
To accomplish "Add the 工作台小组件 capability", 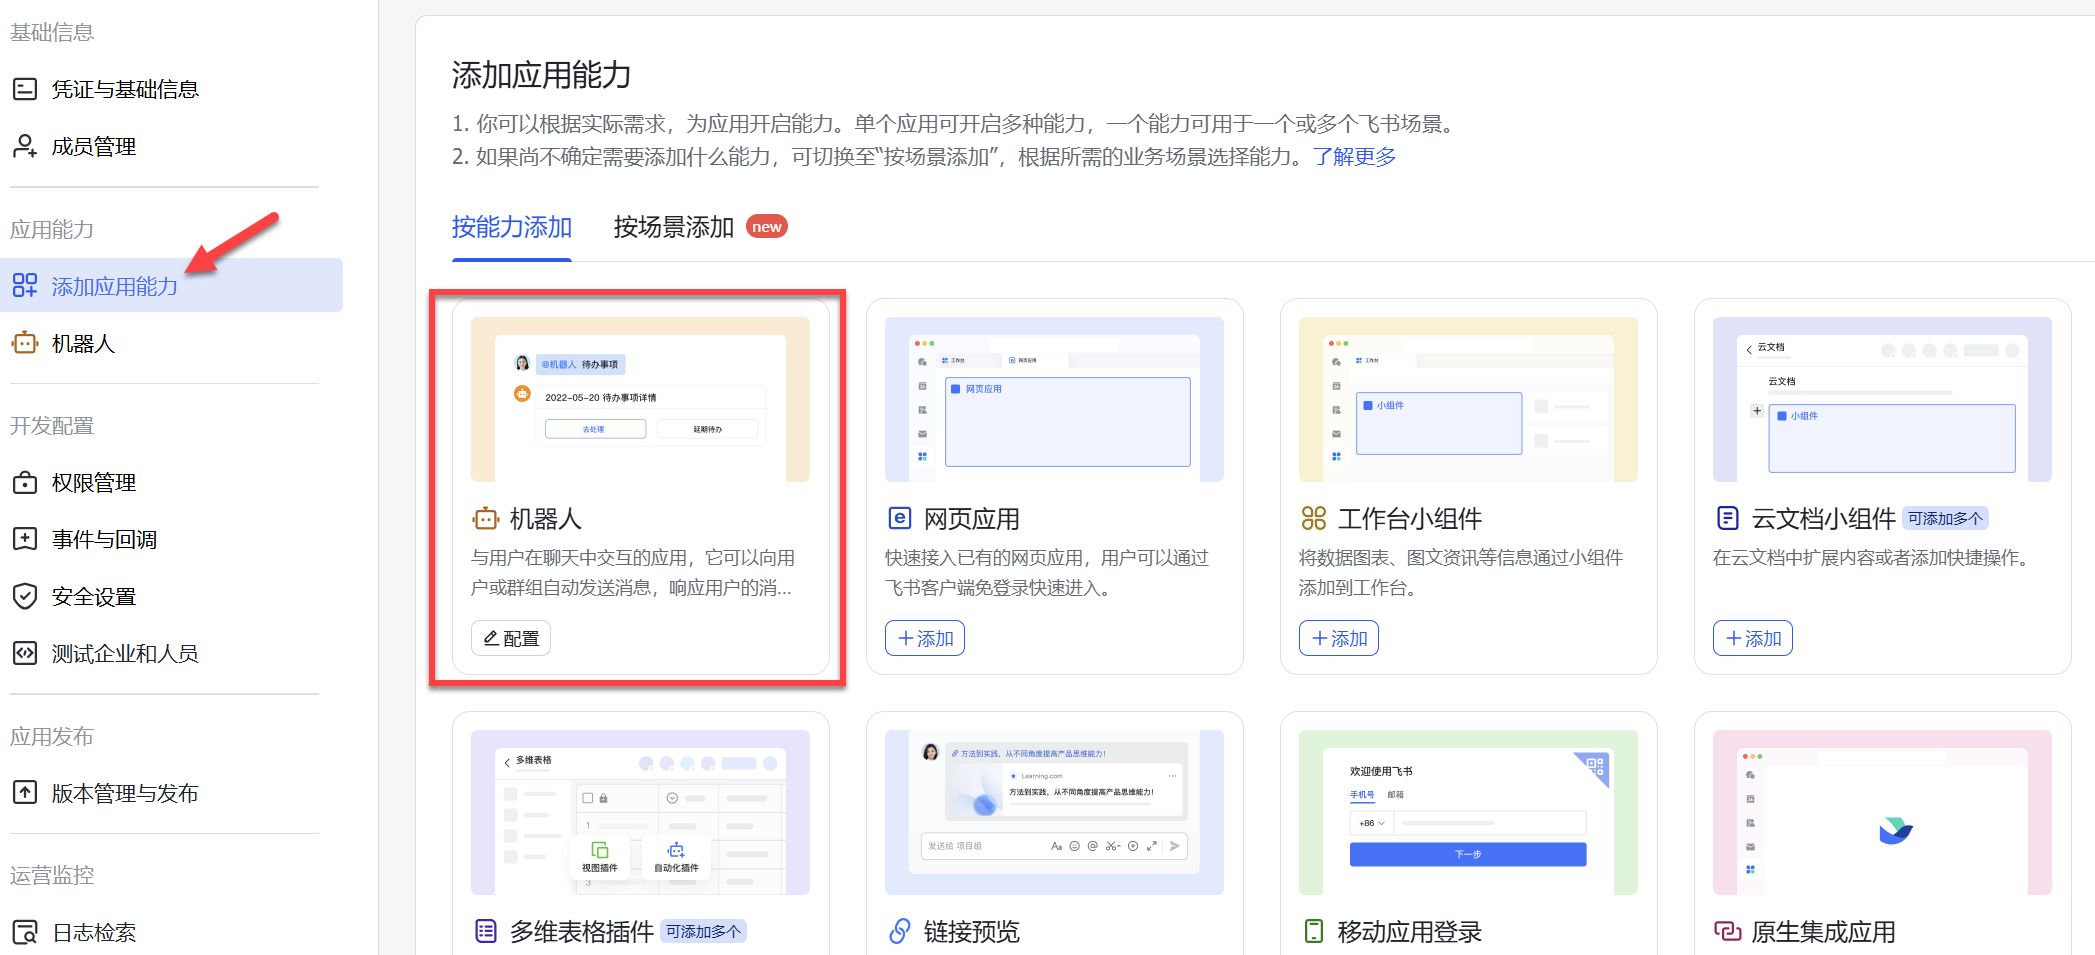I will point(1339,638).
